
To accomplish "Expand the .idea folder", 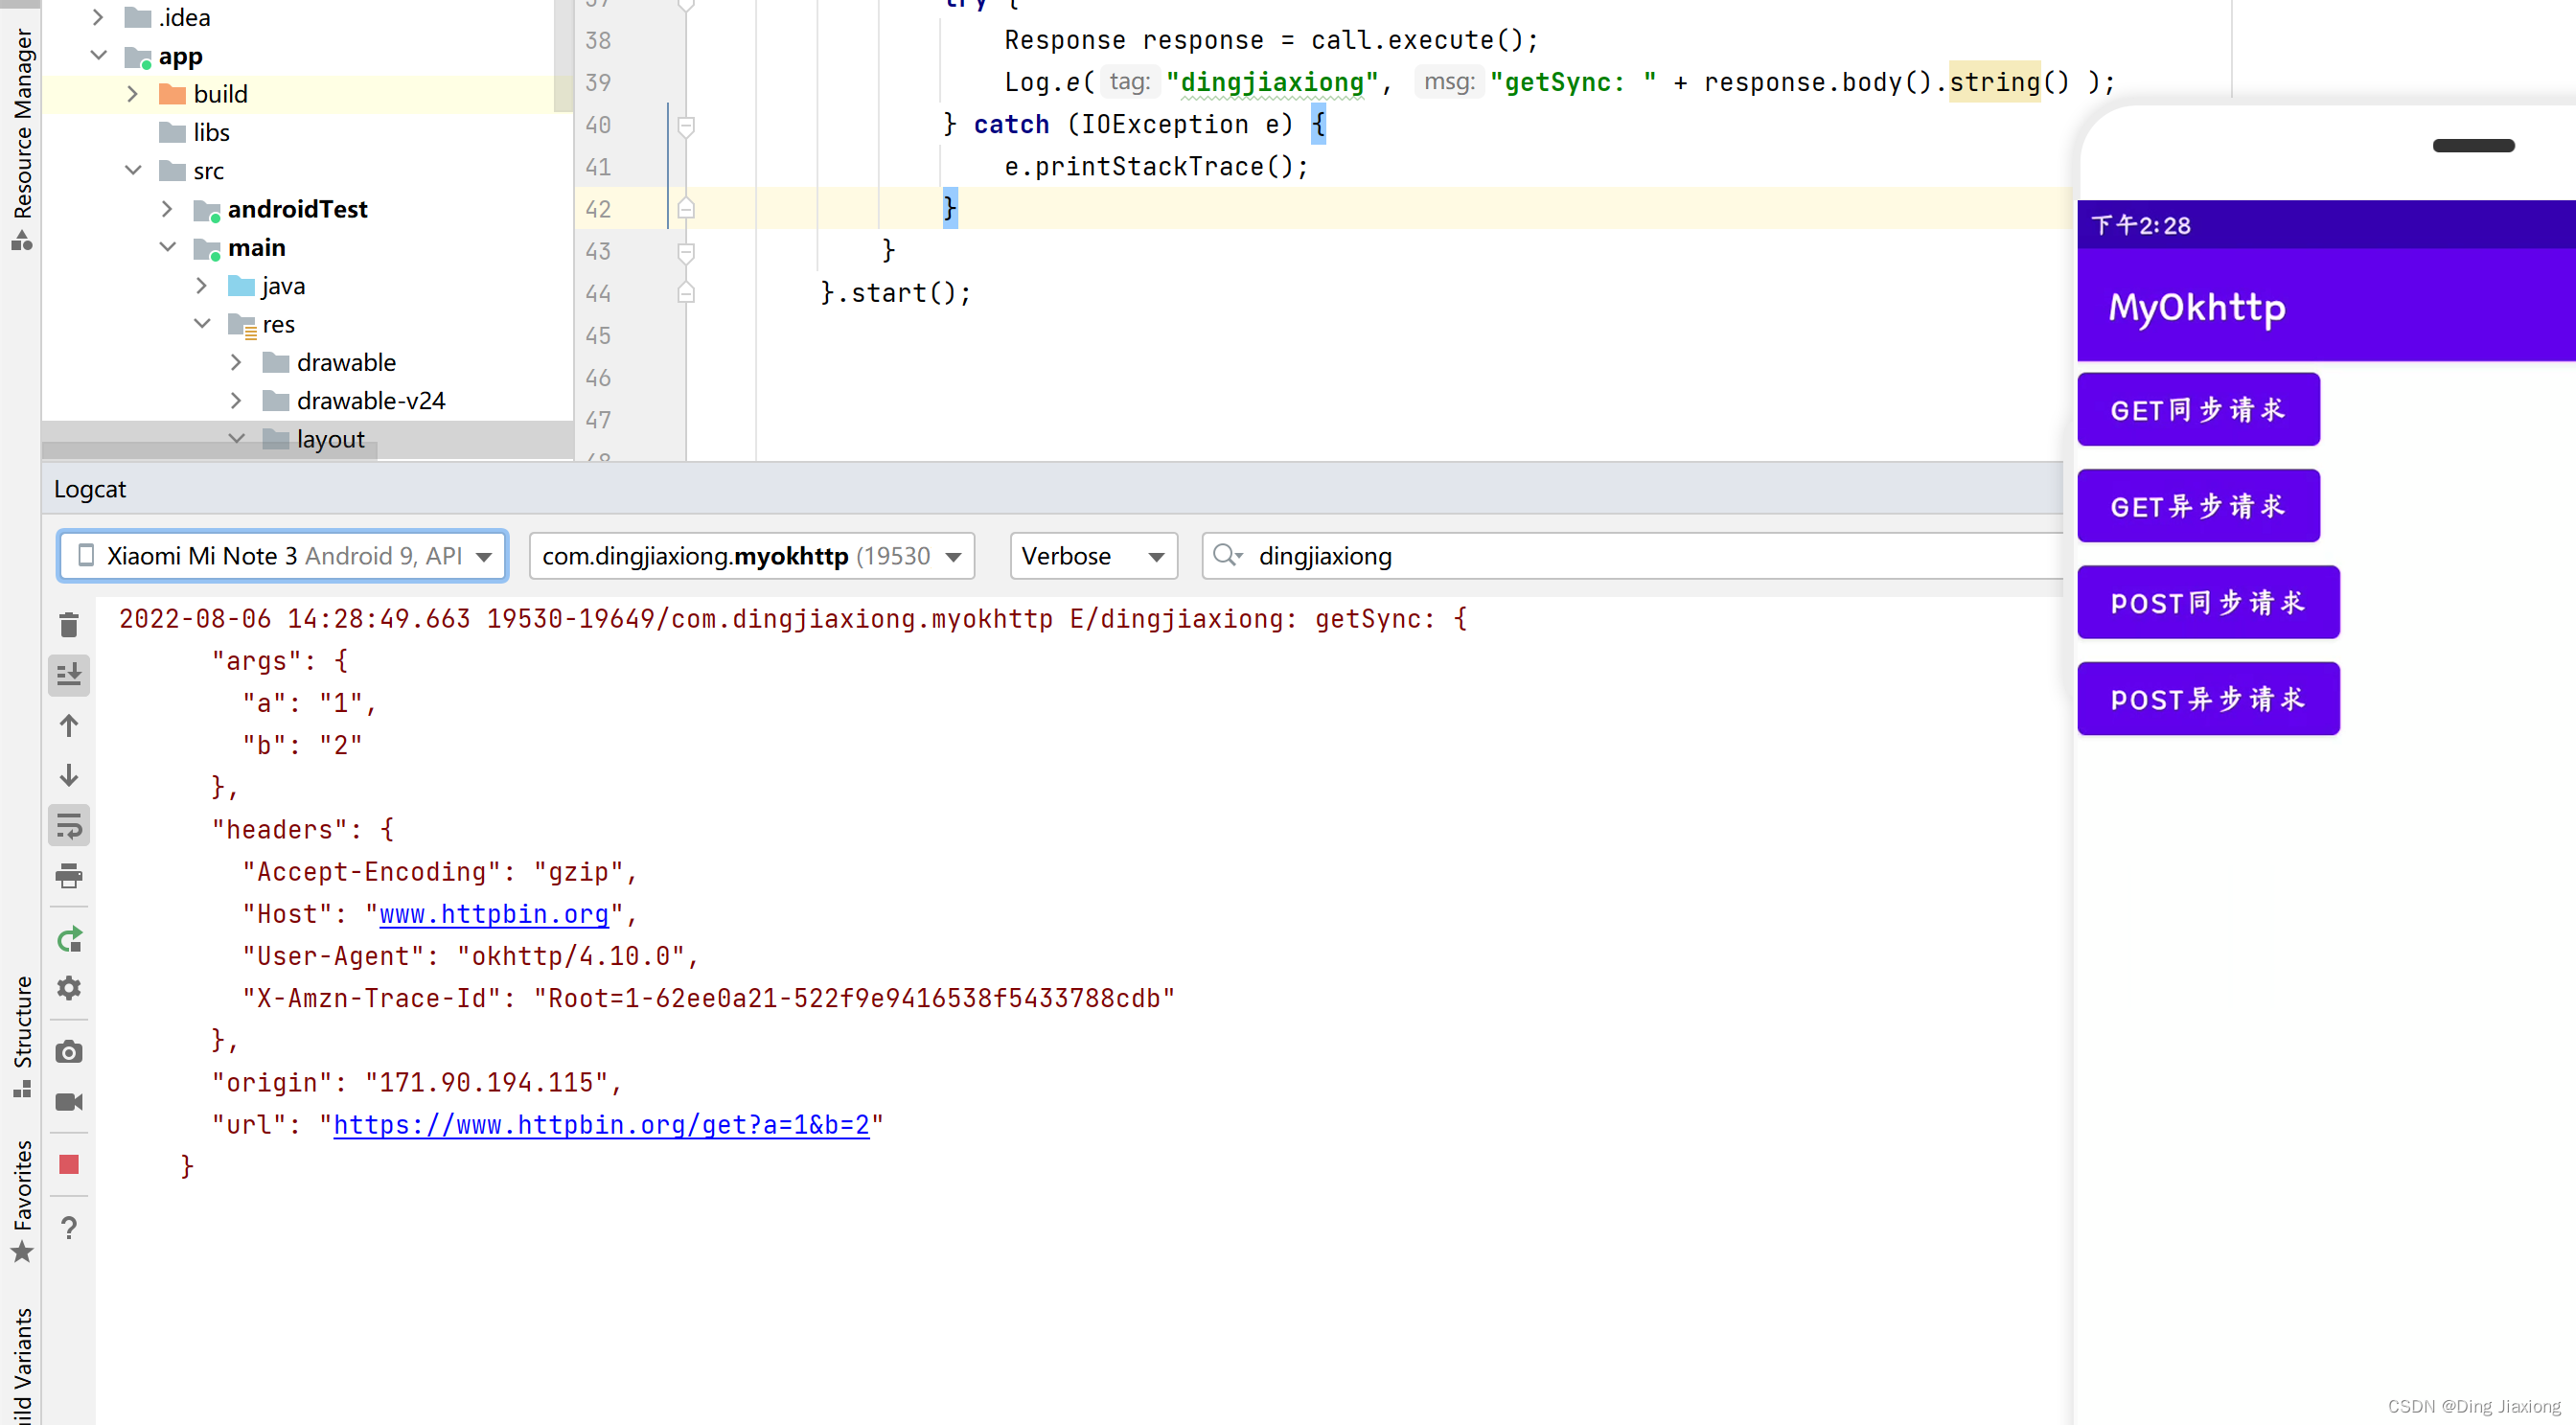I will [97, 17].
